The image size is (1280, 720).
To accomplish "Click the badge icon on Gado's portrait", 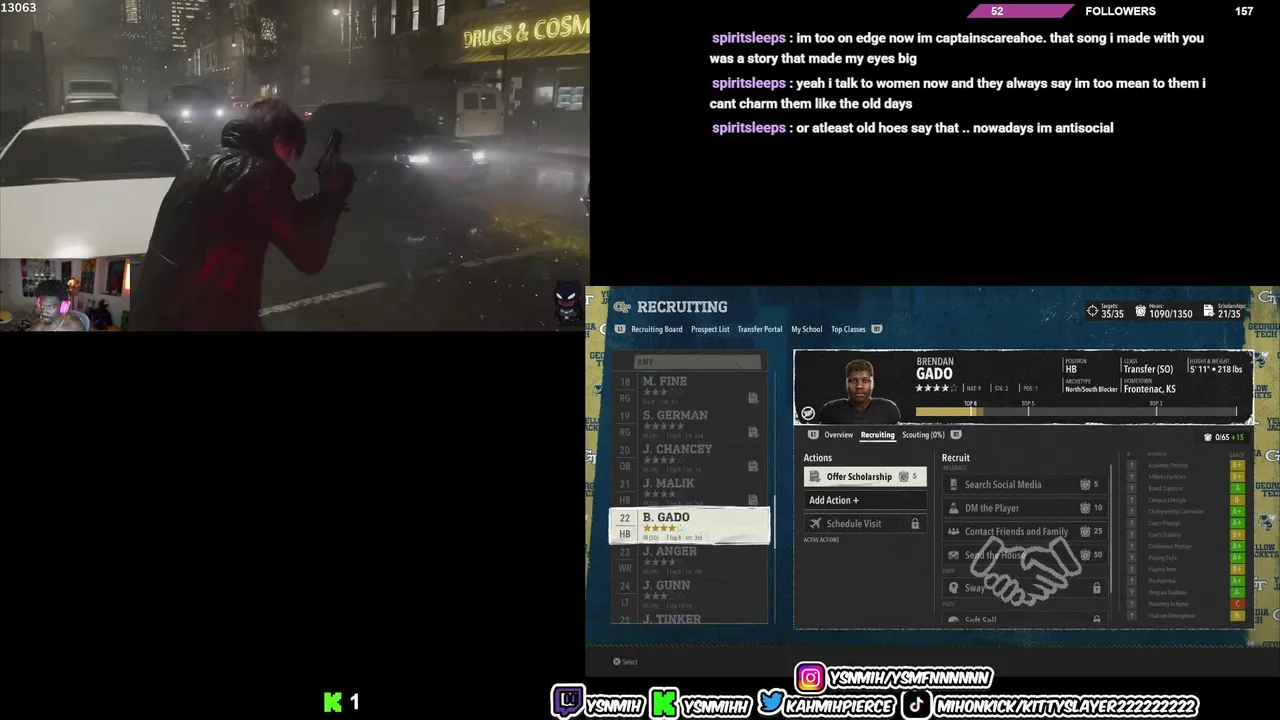I will pyautogui.click(x=808, y=413).
